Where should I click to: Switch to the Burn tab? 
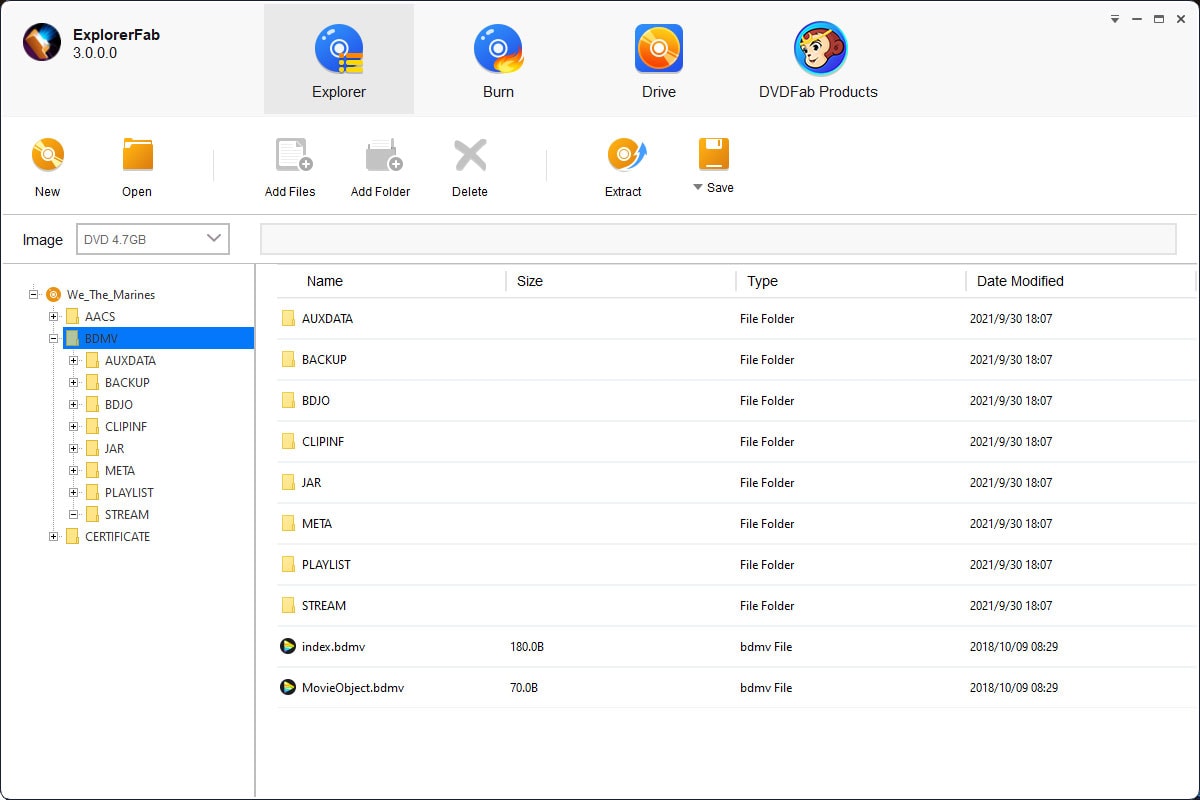[x=498, y=59]
